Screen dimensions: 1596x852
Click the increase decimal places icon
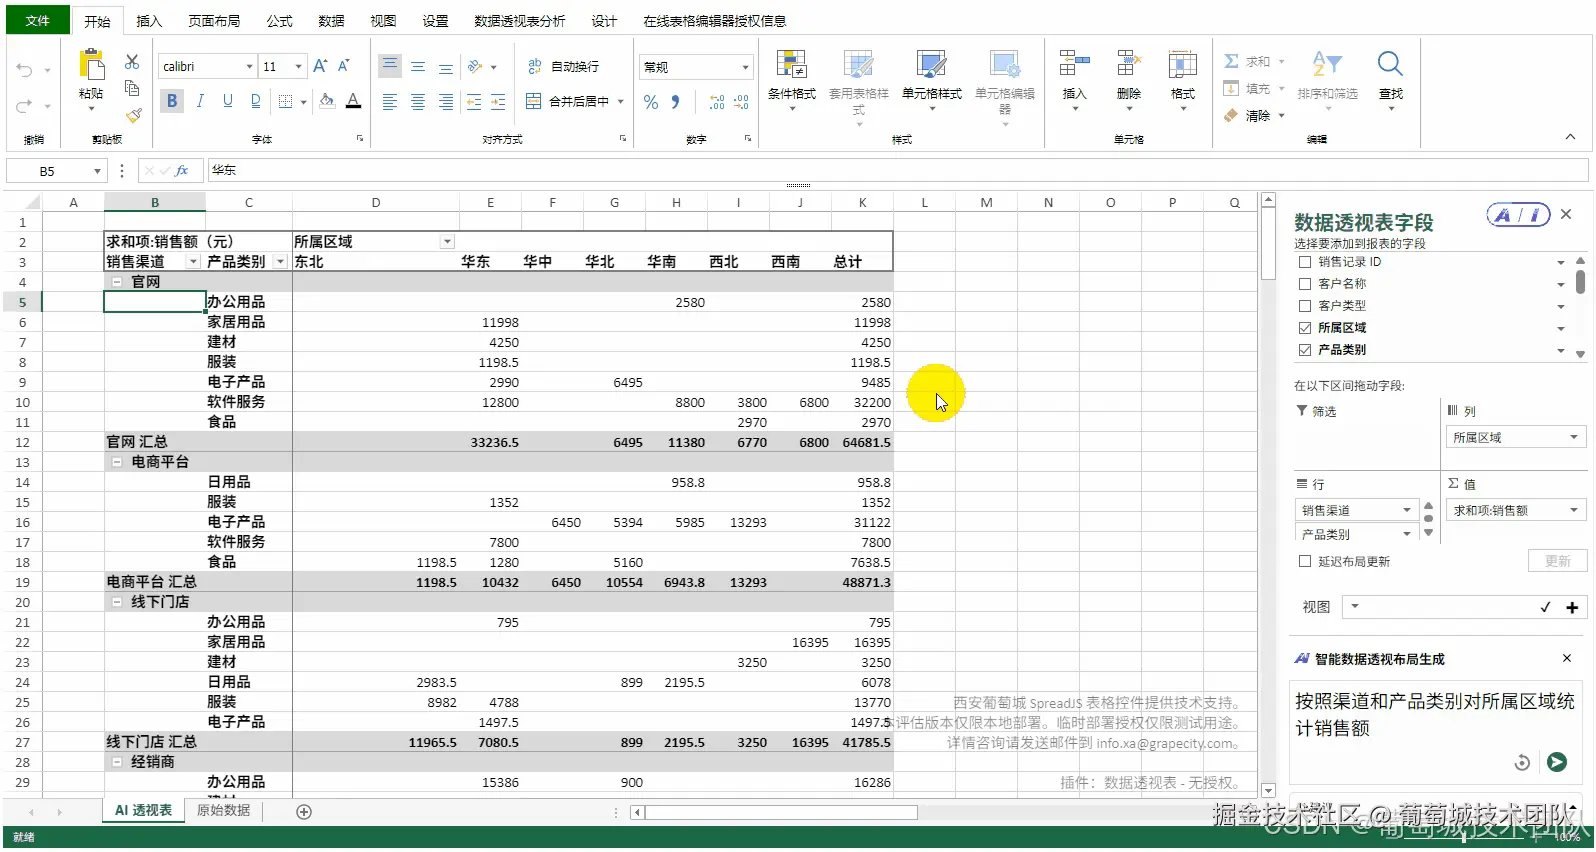pyautogui.click(x=717, y=102)
